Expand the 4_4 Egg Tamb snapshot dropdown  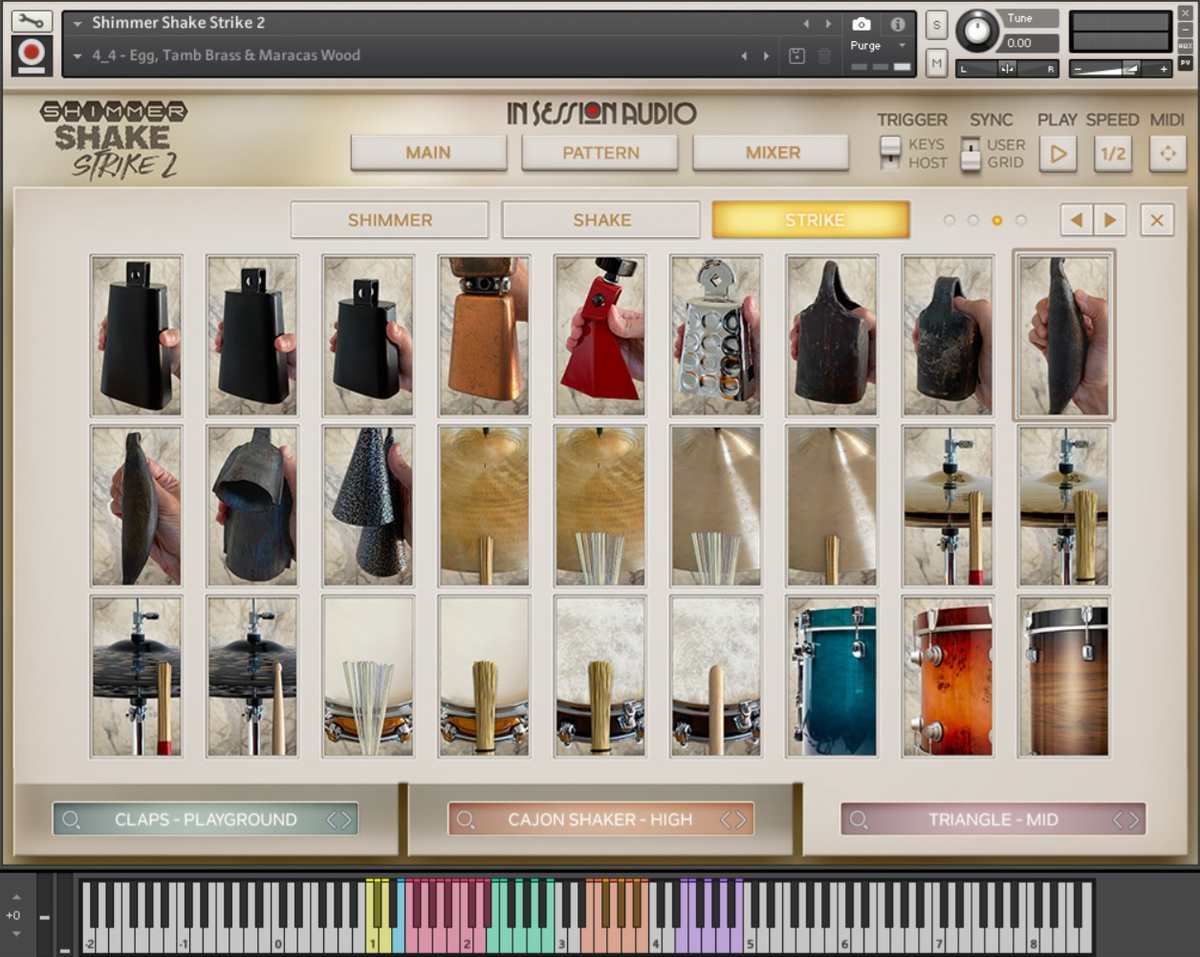point(78,56)
